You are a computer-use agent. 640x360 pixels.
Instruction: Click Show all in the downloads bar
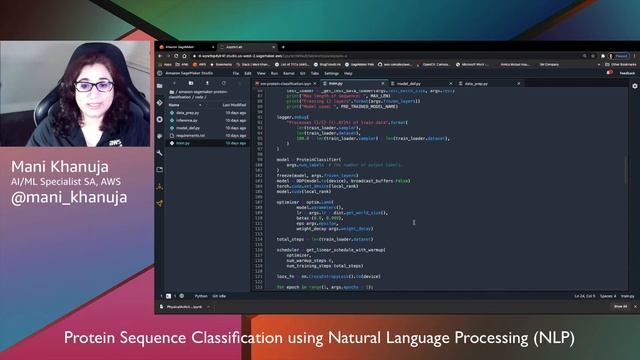(x=620, y=306)
